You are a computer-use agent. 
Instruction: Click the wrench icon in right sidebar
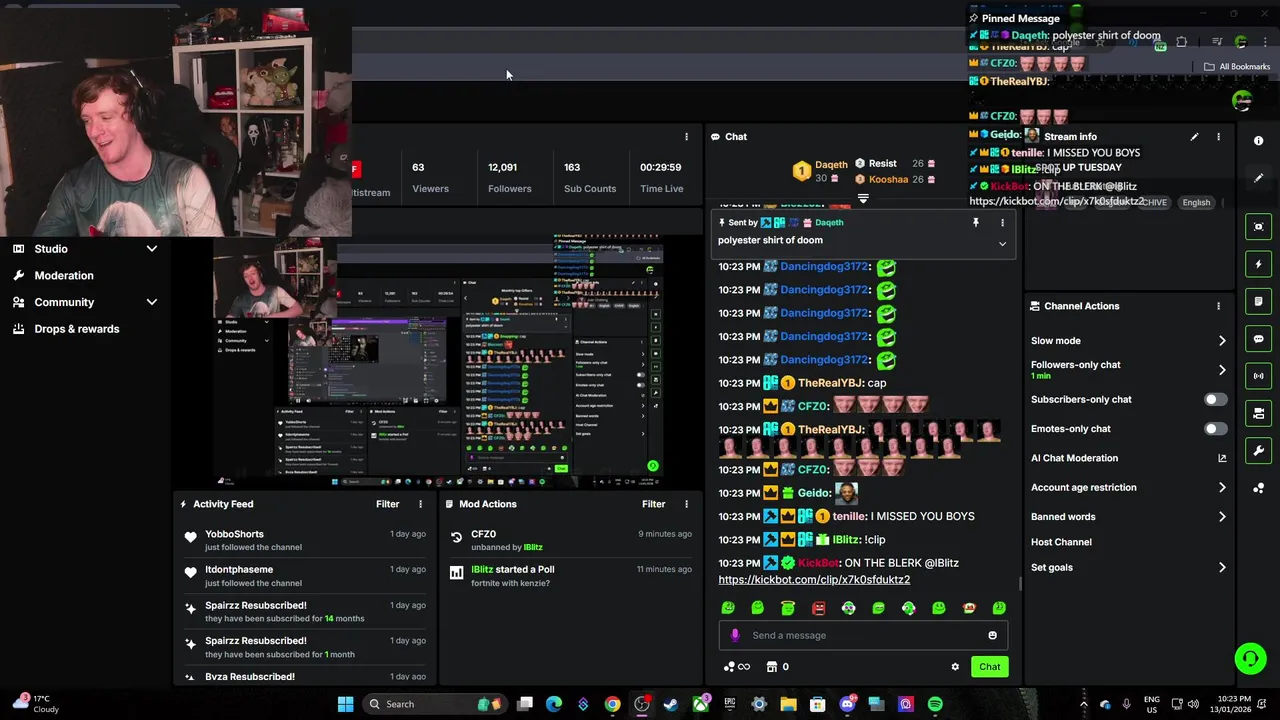pos(1259,451)
